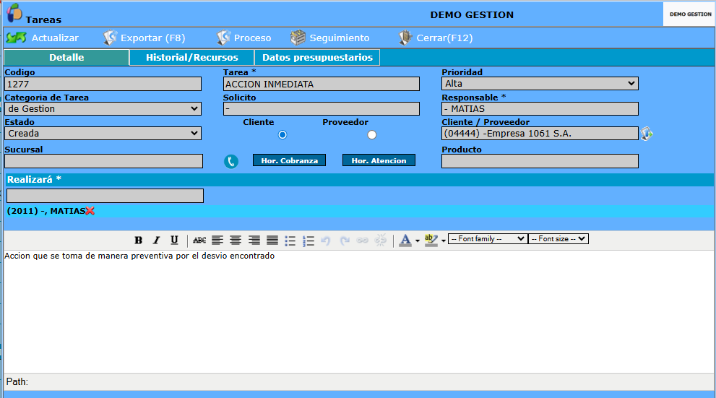The width and height of the screenshot is (716, 398).
Task: Click the Cliente / Proveedor Empresa field
Action: (x=540, y=133)
